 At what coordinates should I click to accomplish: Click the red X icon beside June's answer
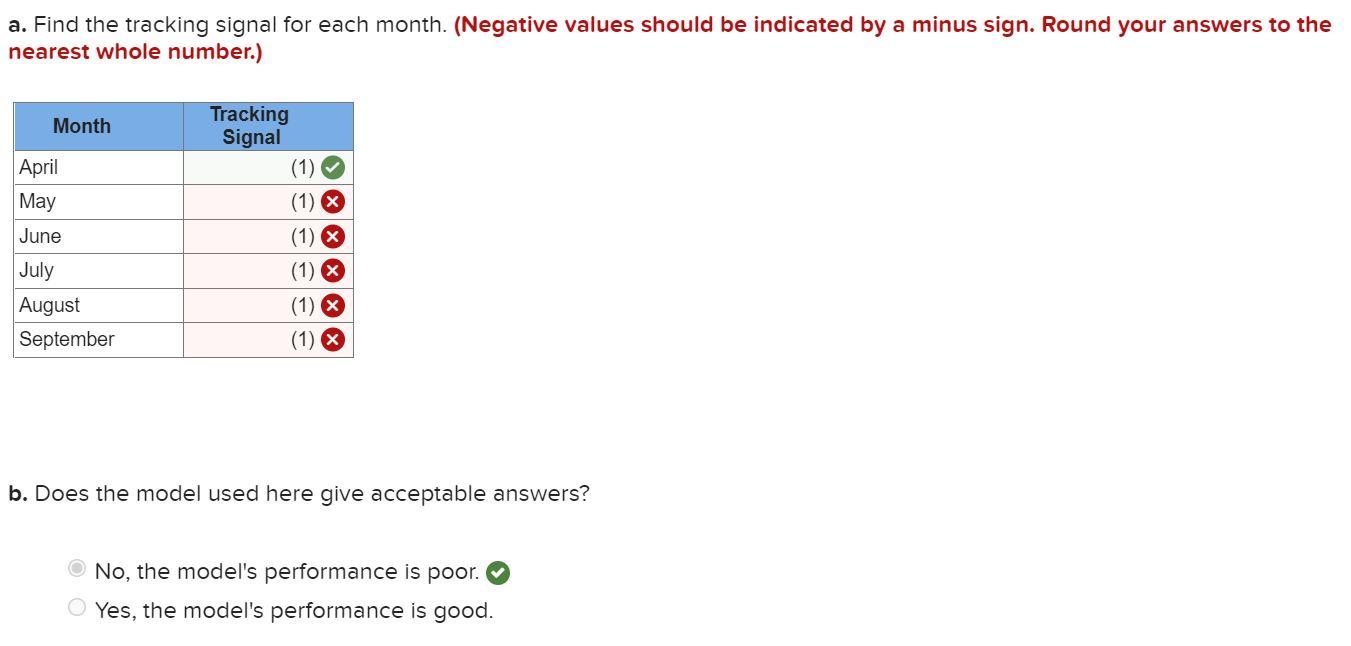coord(332,236)
